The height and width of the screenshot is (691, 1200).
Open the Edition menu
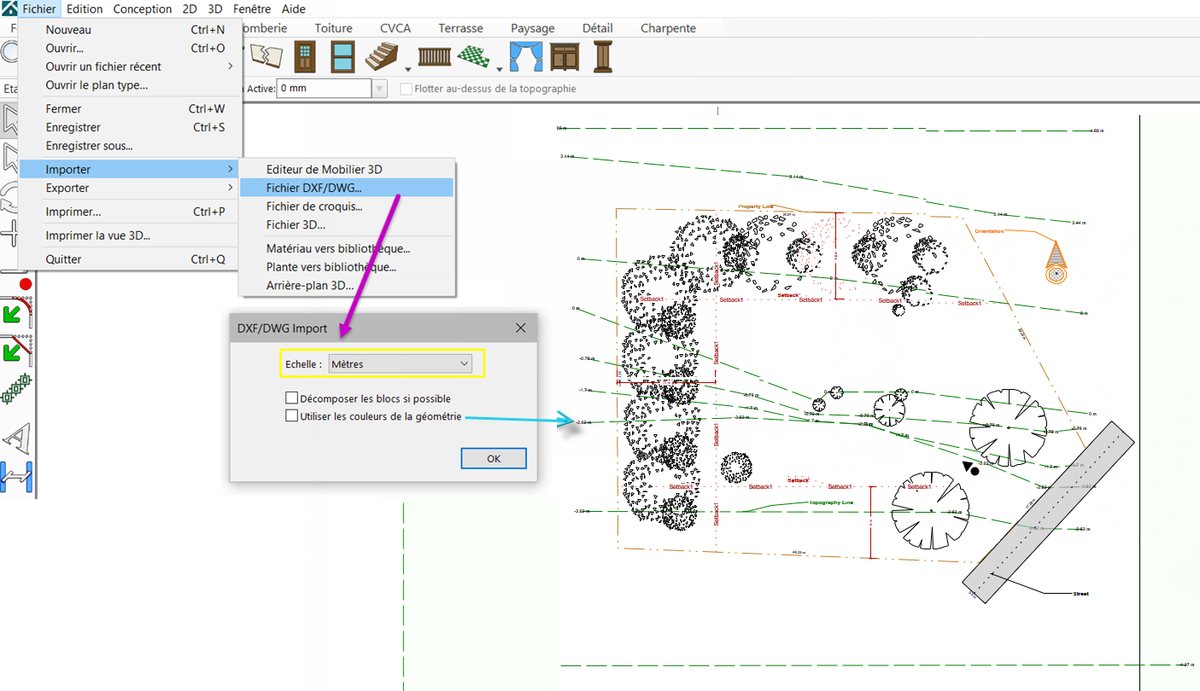pos(85,9)
